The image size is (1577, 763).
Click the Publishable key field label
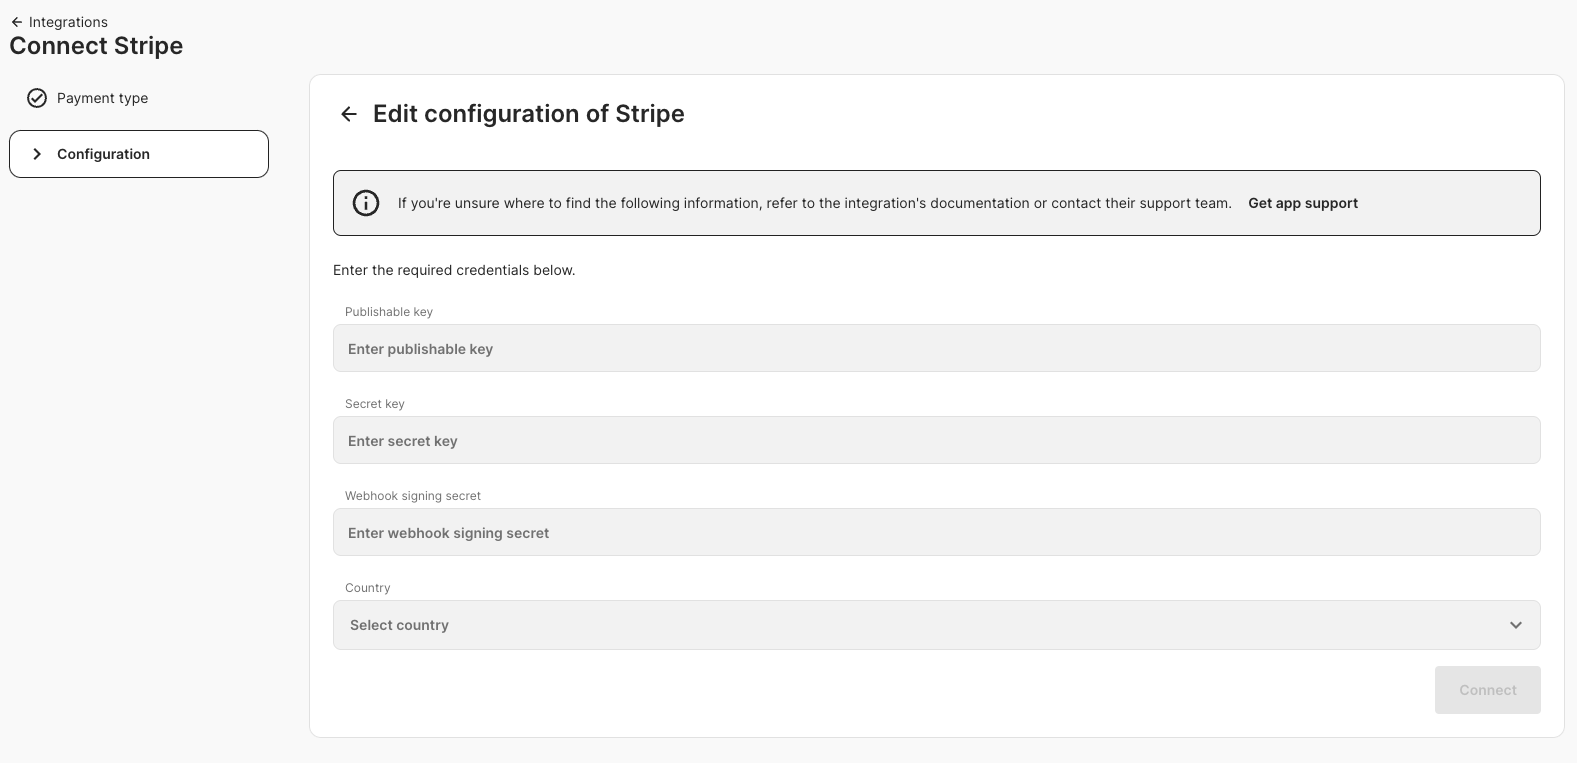(x=389, y=312)
